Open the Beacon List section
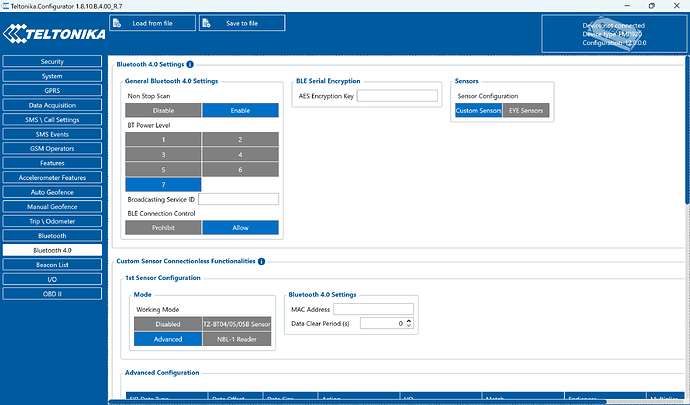Image resolution: width=690 pixels, height=405 pixels. coord(52,265)
